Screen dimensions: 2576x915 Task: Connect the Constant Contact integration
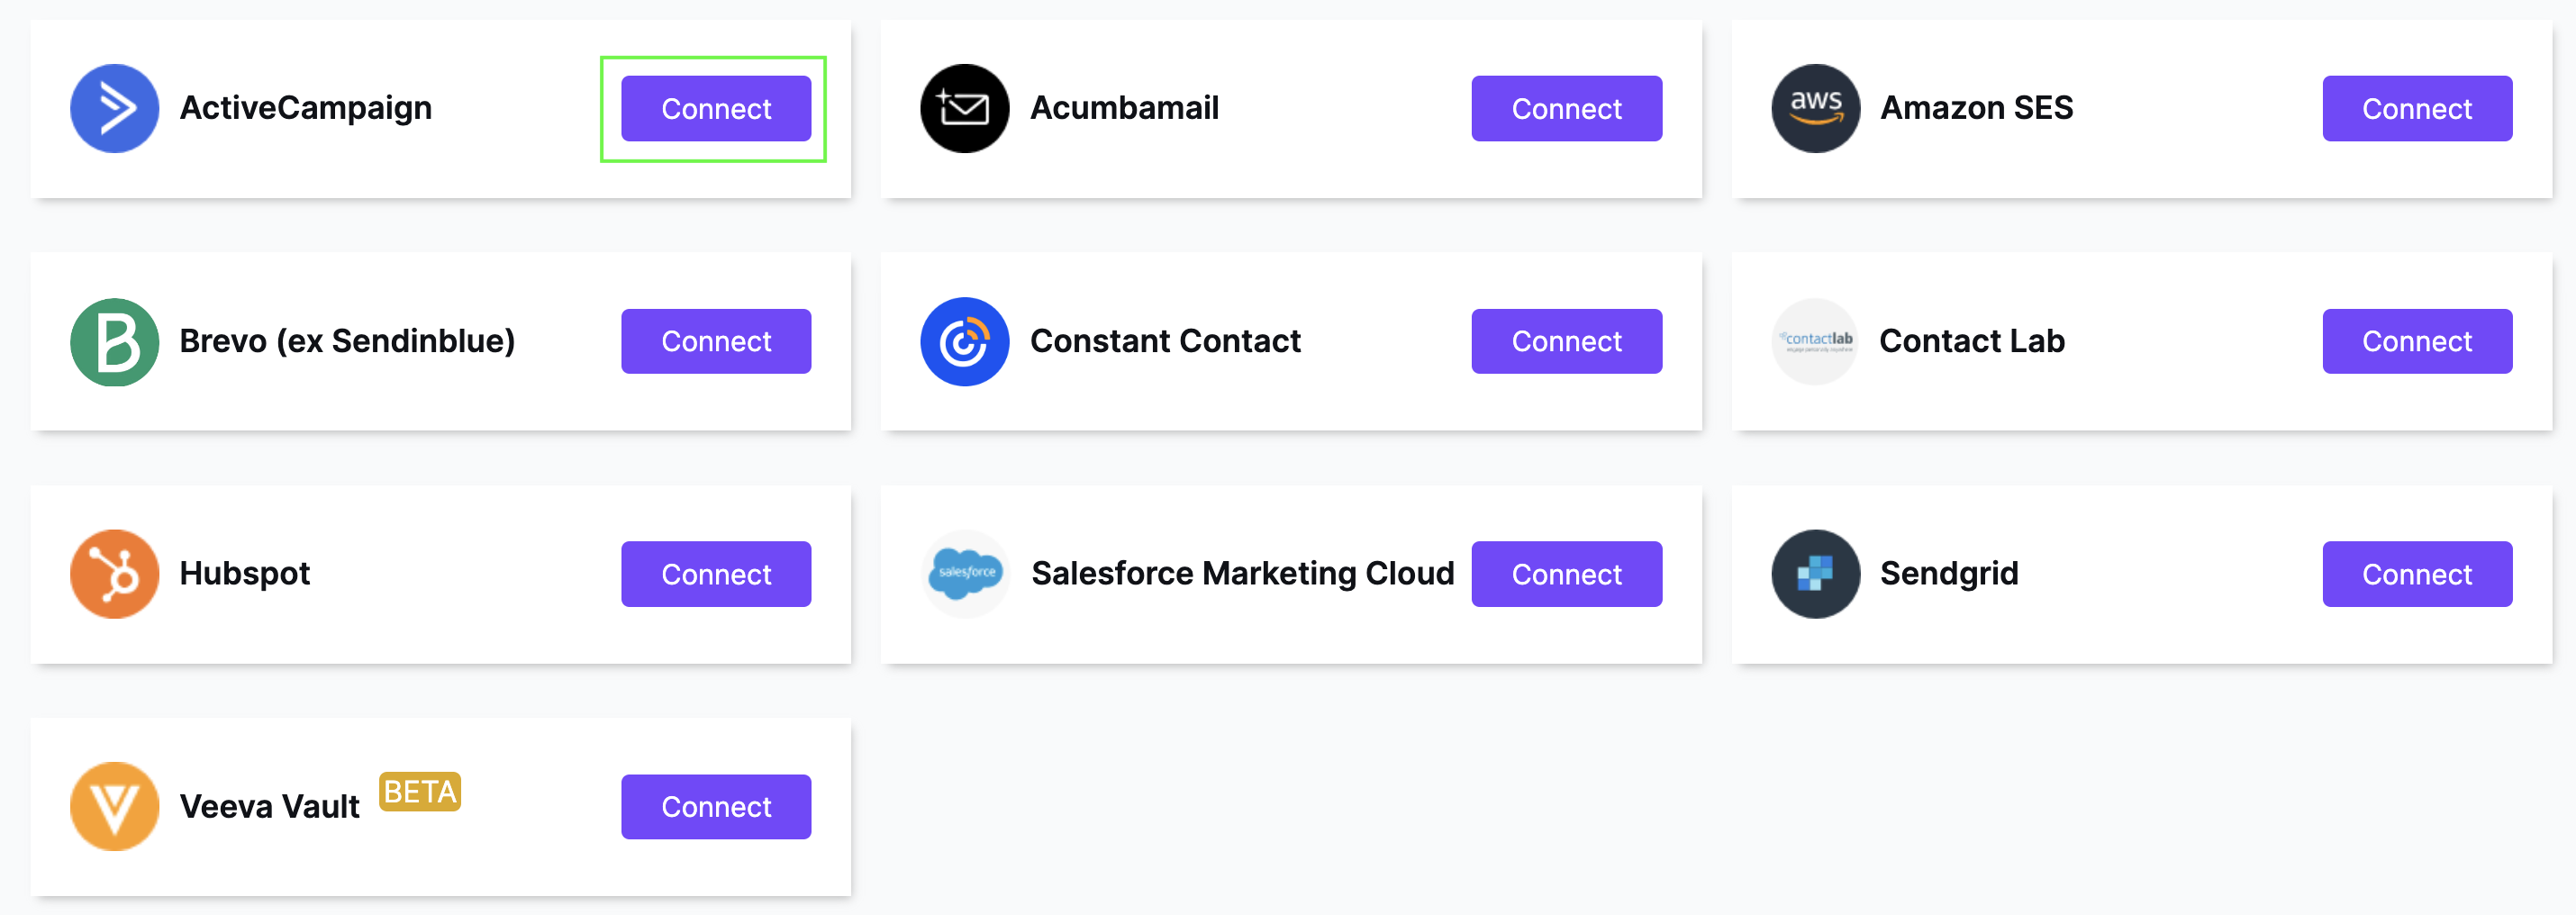point(1566,341)
